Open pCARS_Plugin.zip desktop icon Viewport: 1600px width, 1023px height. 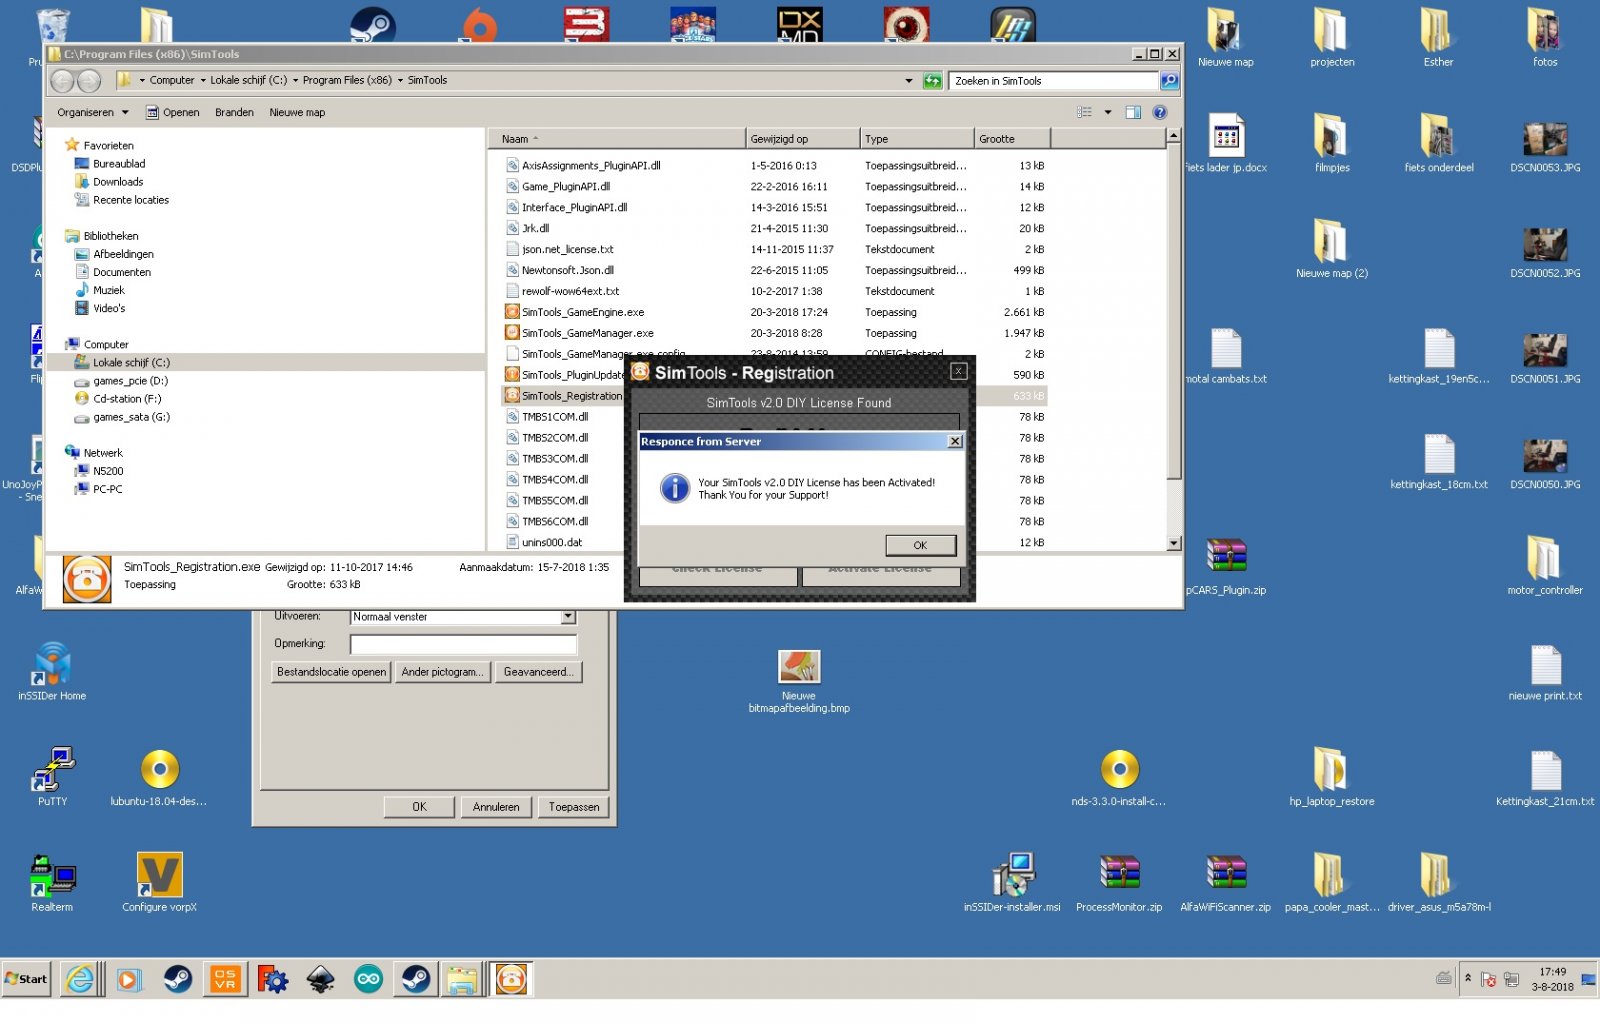point(1226,566)
